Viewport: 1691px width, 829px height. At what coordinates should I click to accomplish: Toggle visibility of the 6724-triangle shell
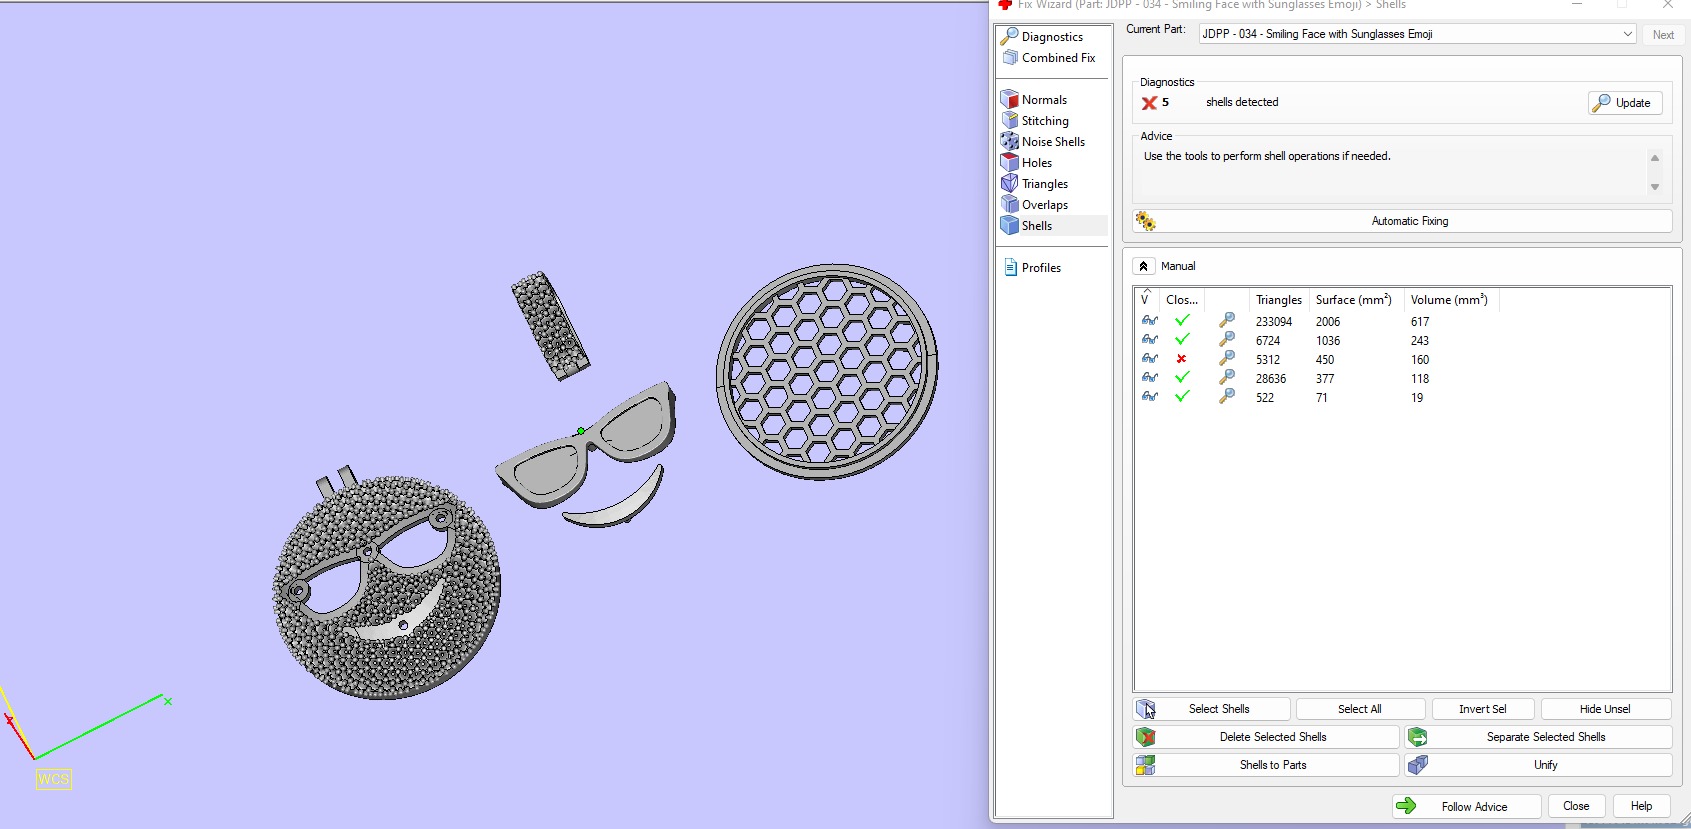1150,340
